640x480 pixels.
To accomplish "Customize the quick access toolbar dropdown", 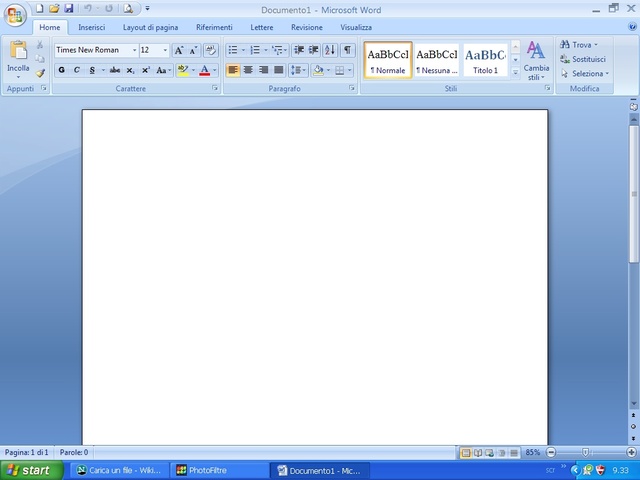I will (x=147, y=9).
